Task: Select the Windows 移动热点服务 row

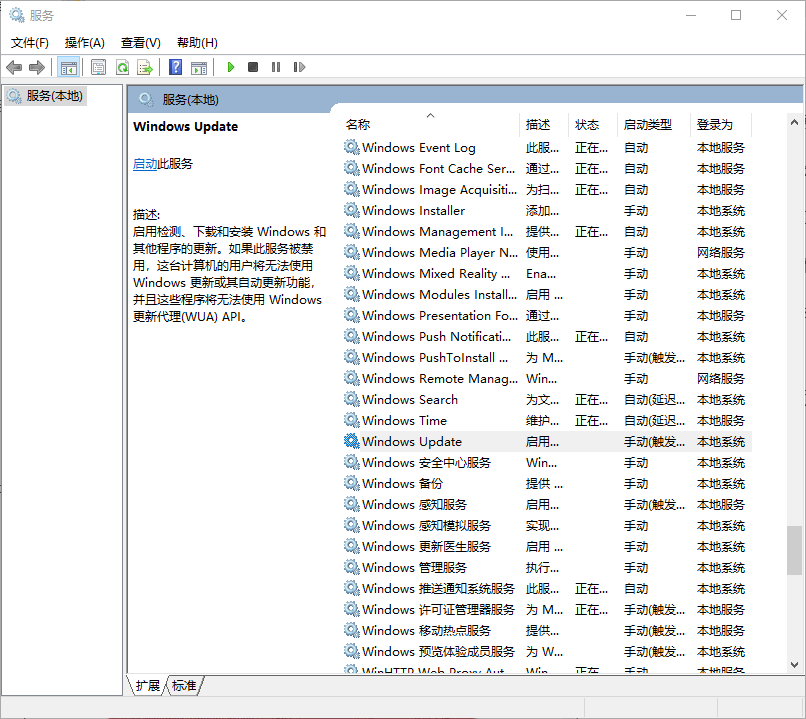Action: 546,631
